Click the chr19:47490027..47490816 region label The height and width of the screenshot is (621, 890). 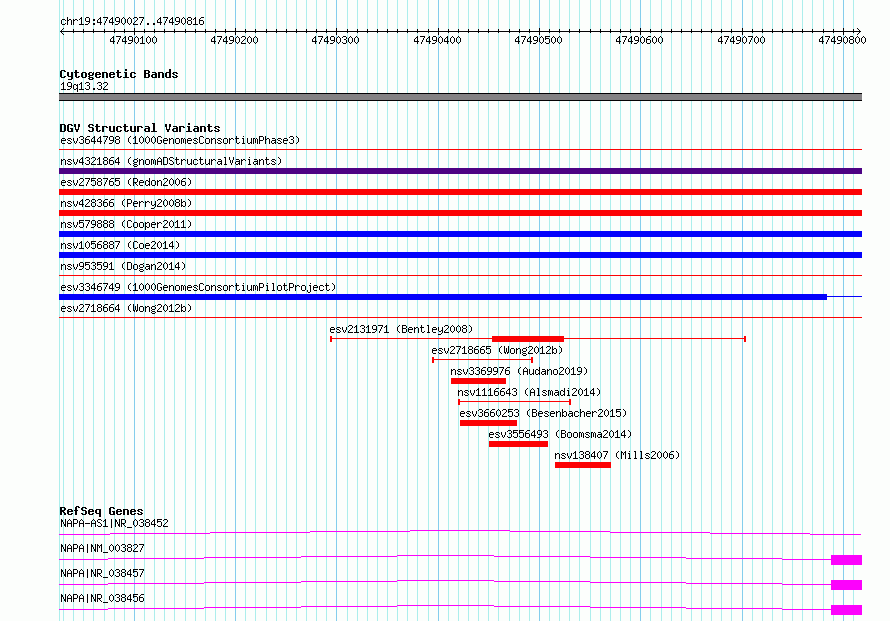coord(132,22)
